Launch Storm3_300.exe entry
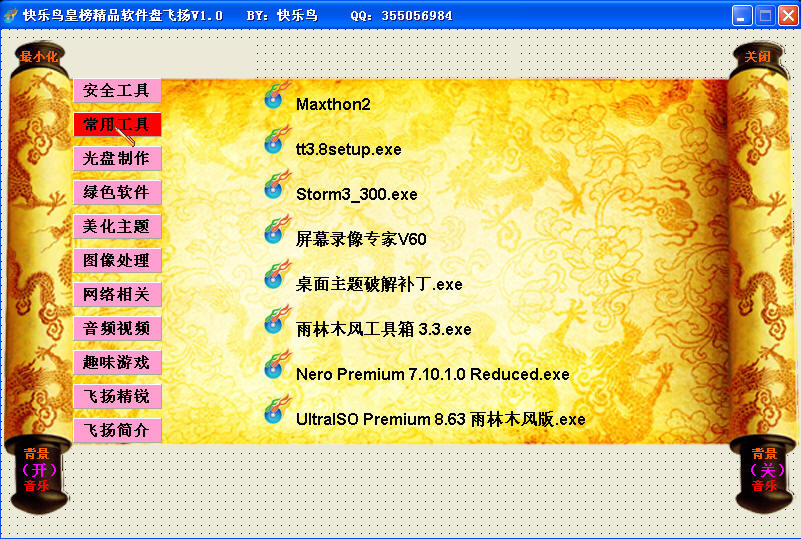Viewport: 801px width, 539px height. [x=357, y=194]
